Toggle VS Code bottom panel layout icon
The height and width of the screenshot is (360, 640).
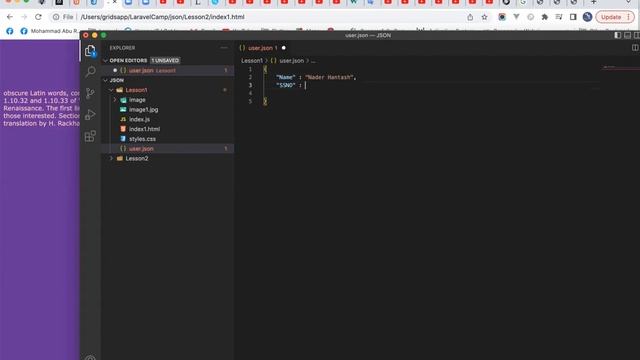[x=627, y=36]
